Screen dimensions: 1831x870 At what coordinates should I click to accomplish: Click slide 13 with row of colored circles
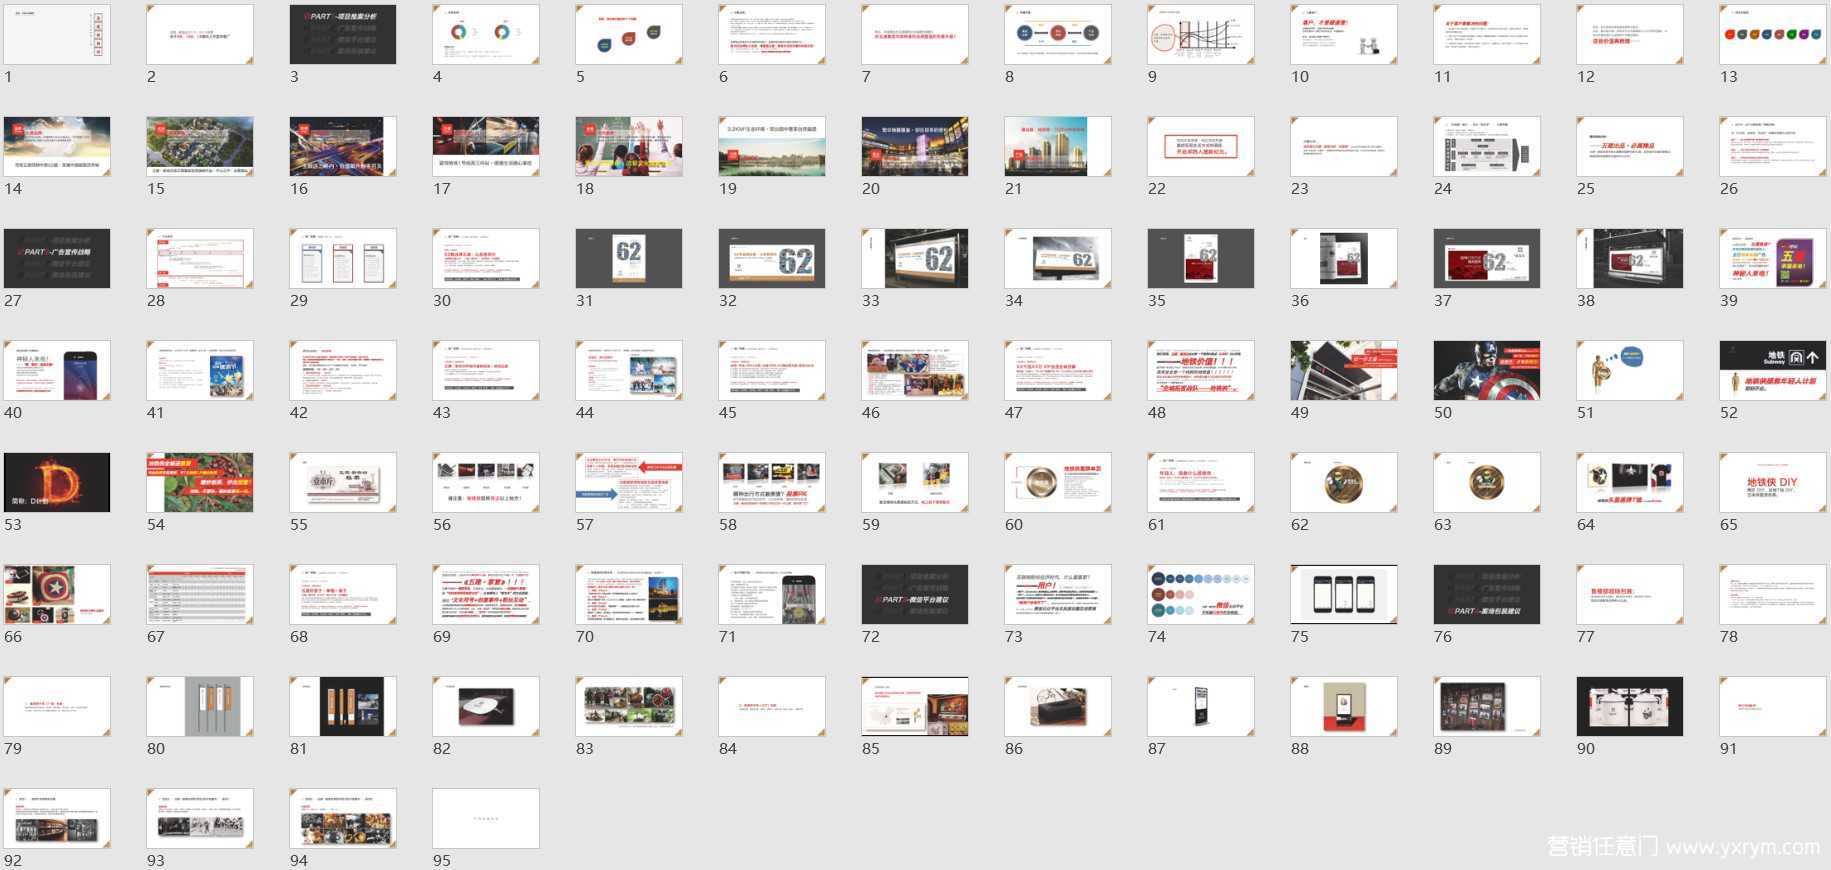click(1772, 35)
